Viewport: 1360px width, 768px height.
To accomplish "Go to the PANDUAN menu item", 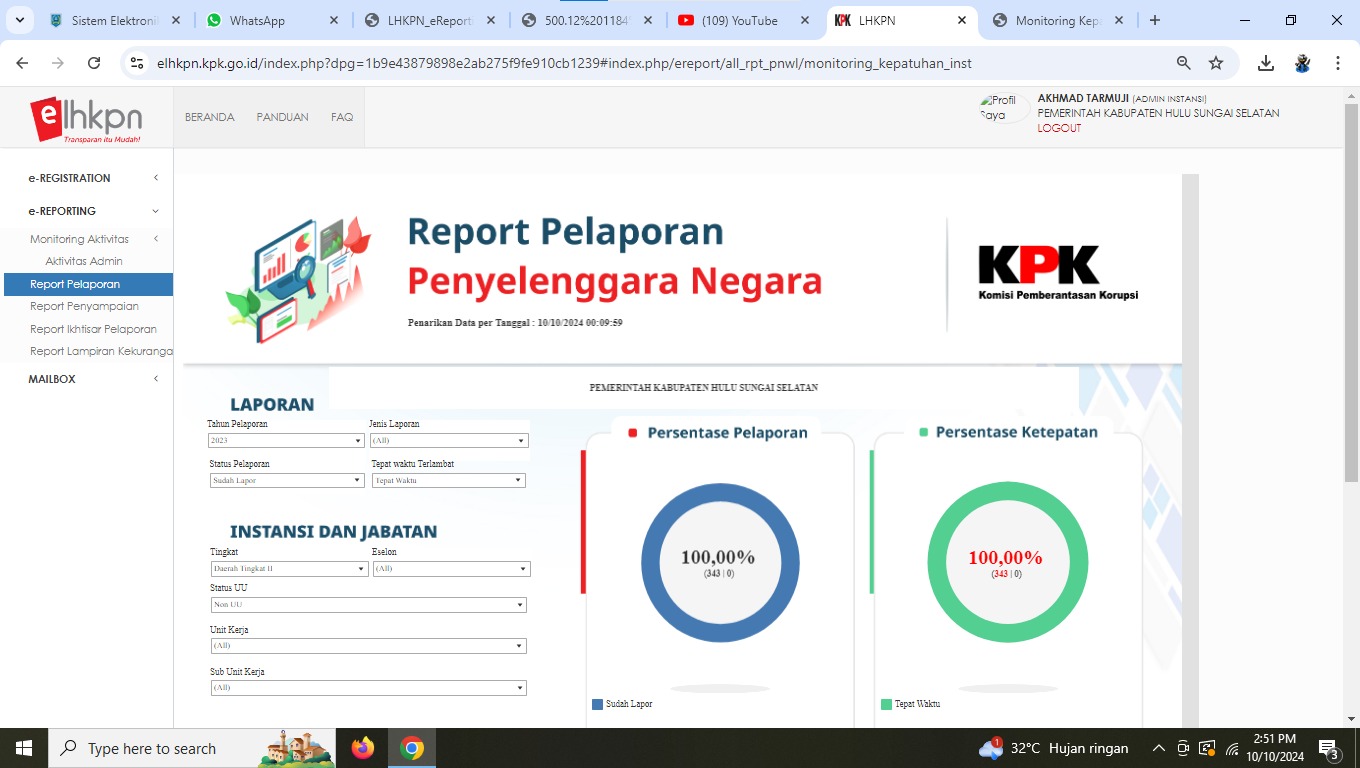I will click(x=282, y=117).
